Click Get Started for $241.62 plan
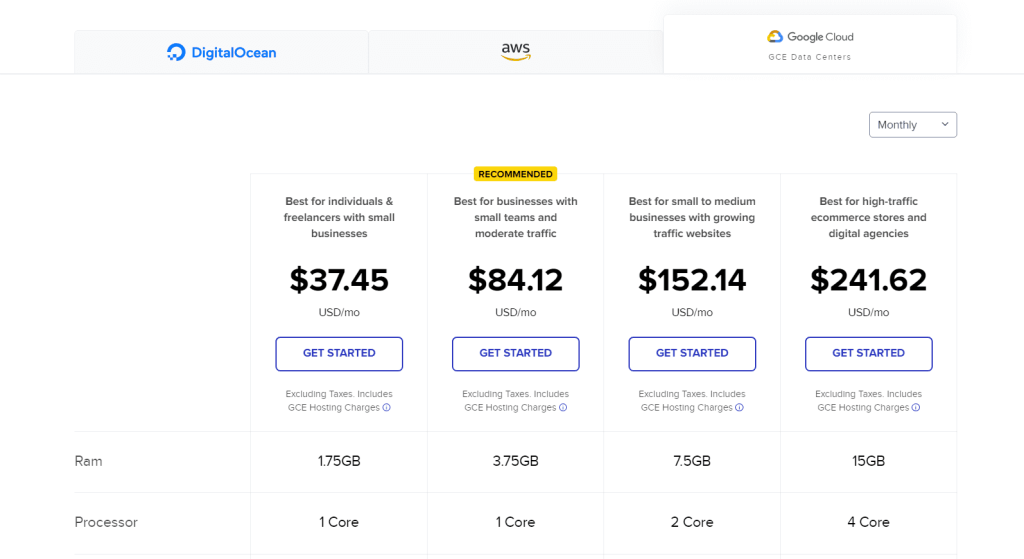 pyautogui.click(x=868, y=353)
